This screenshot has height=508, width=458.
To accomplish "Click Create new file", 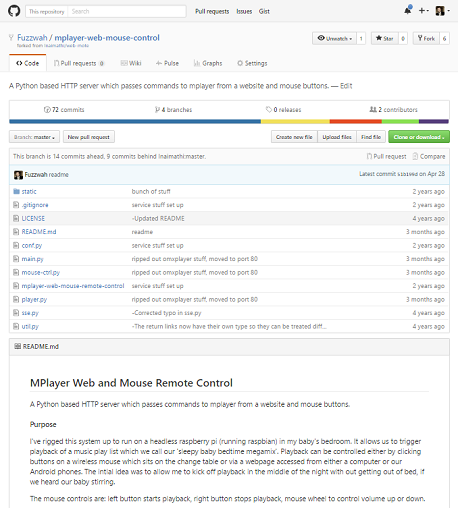I will (294, 137).
